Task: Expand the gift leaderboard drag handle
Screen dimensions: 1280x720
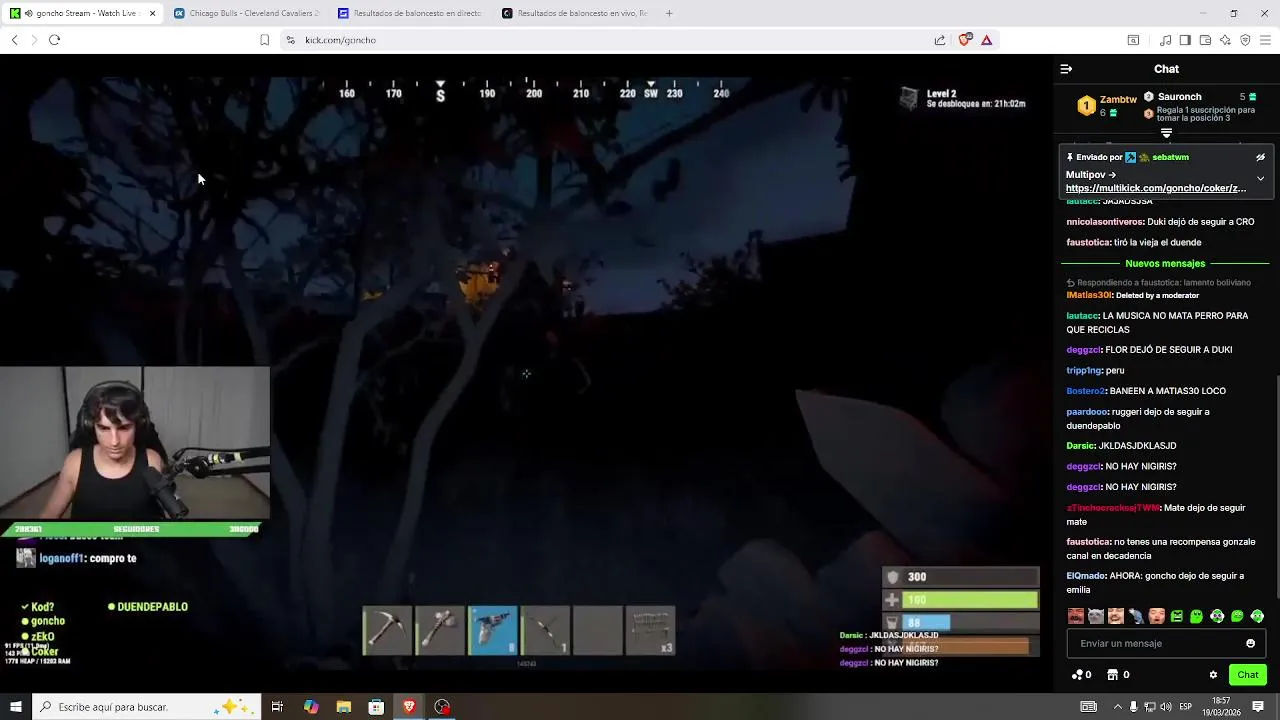Action: point(1166,133)
